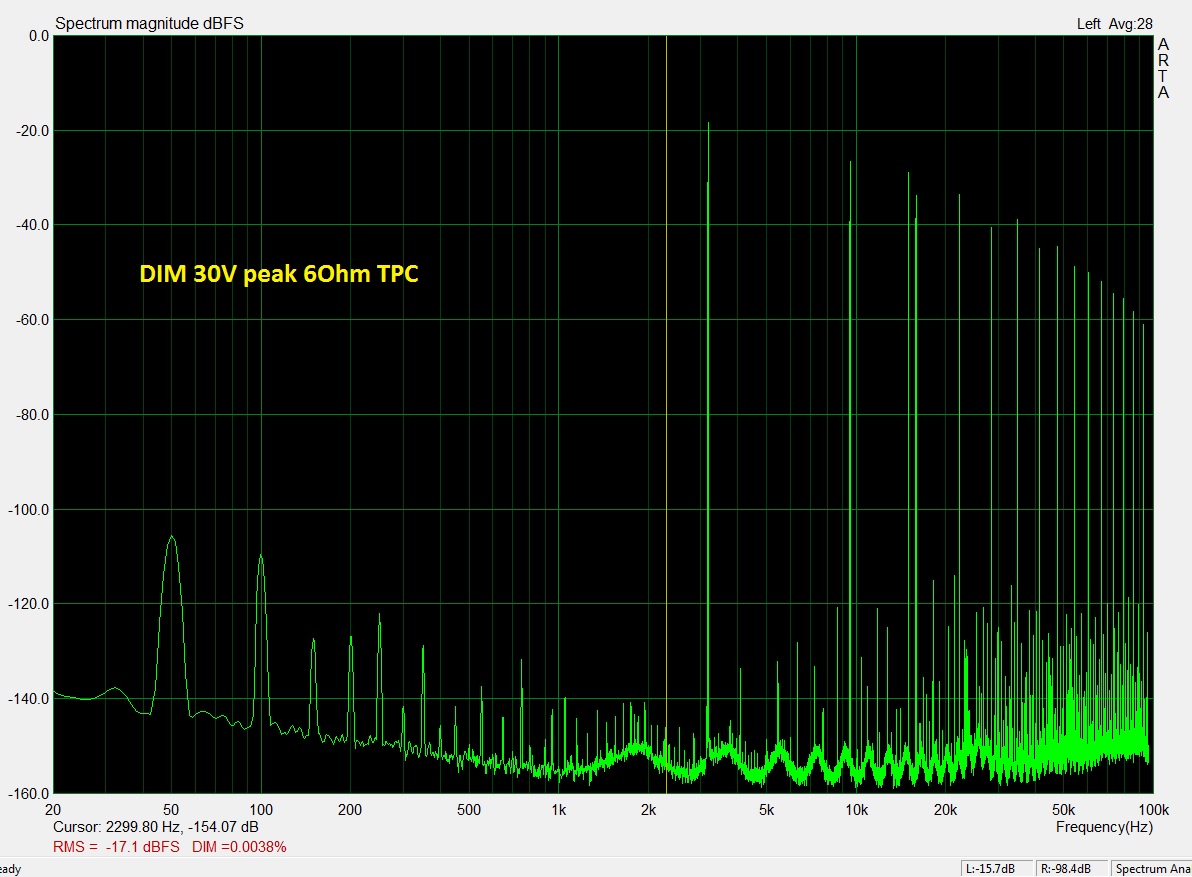Click the Cursor readout '2299.80 Hz, -154.07 dB'
This screenshot has height=877, width=1192.
[x=182, y=827]
